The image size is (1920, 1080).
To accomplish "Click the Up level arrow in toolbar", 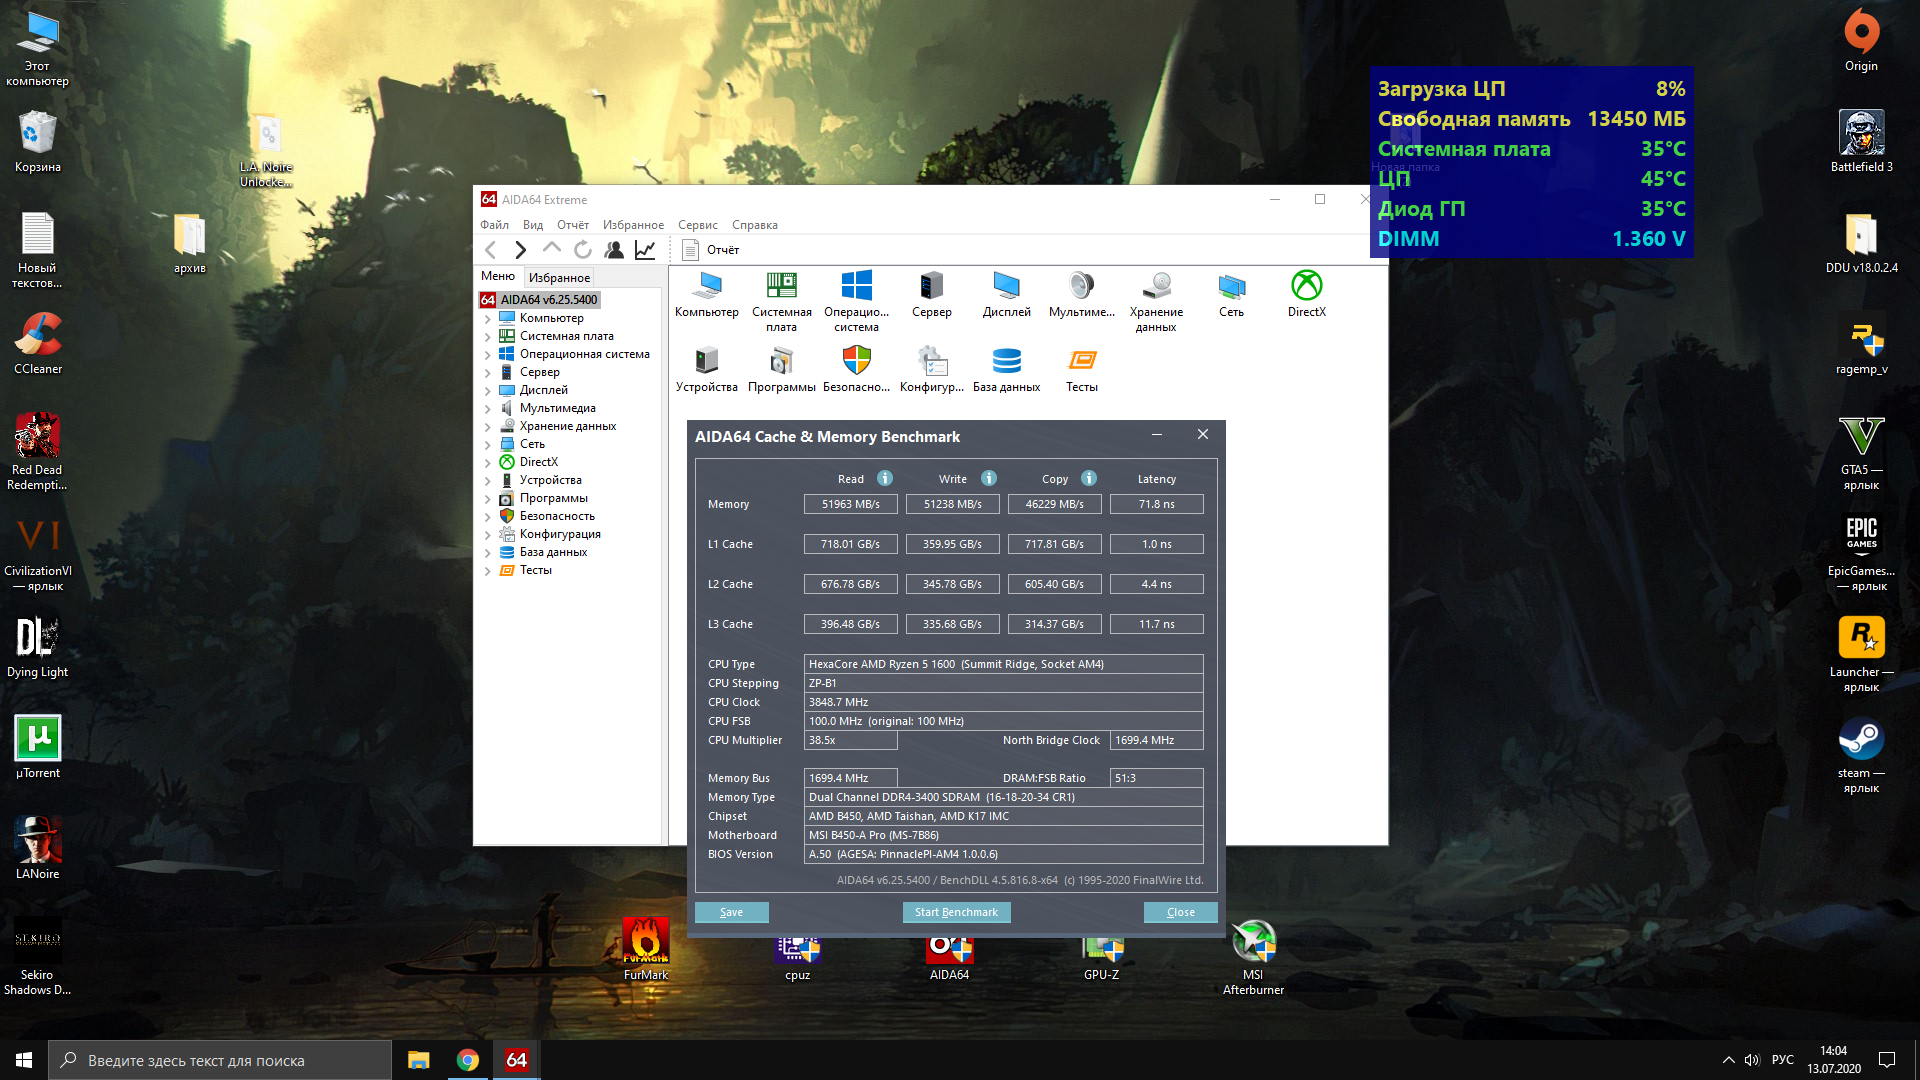I will [x=551, y=249].
